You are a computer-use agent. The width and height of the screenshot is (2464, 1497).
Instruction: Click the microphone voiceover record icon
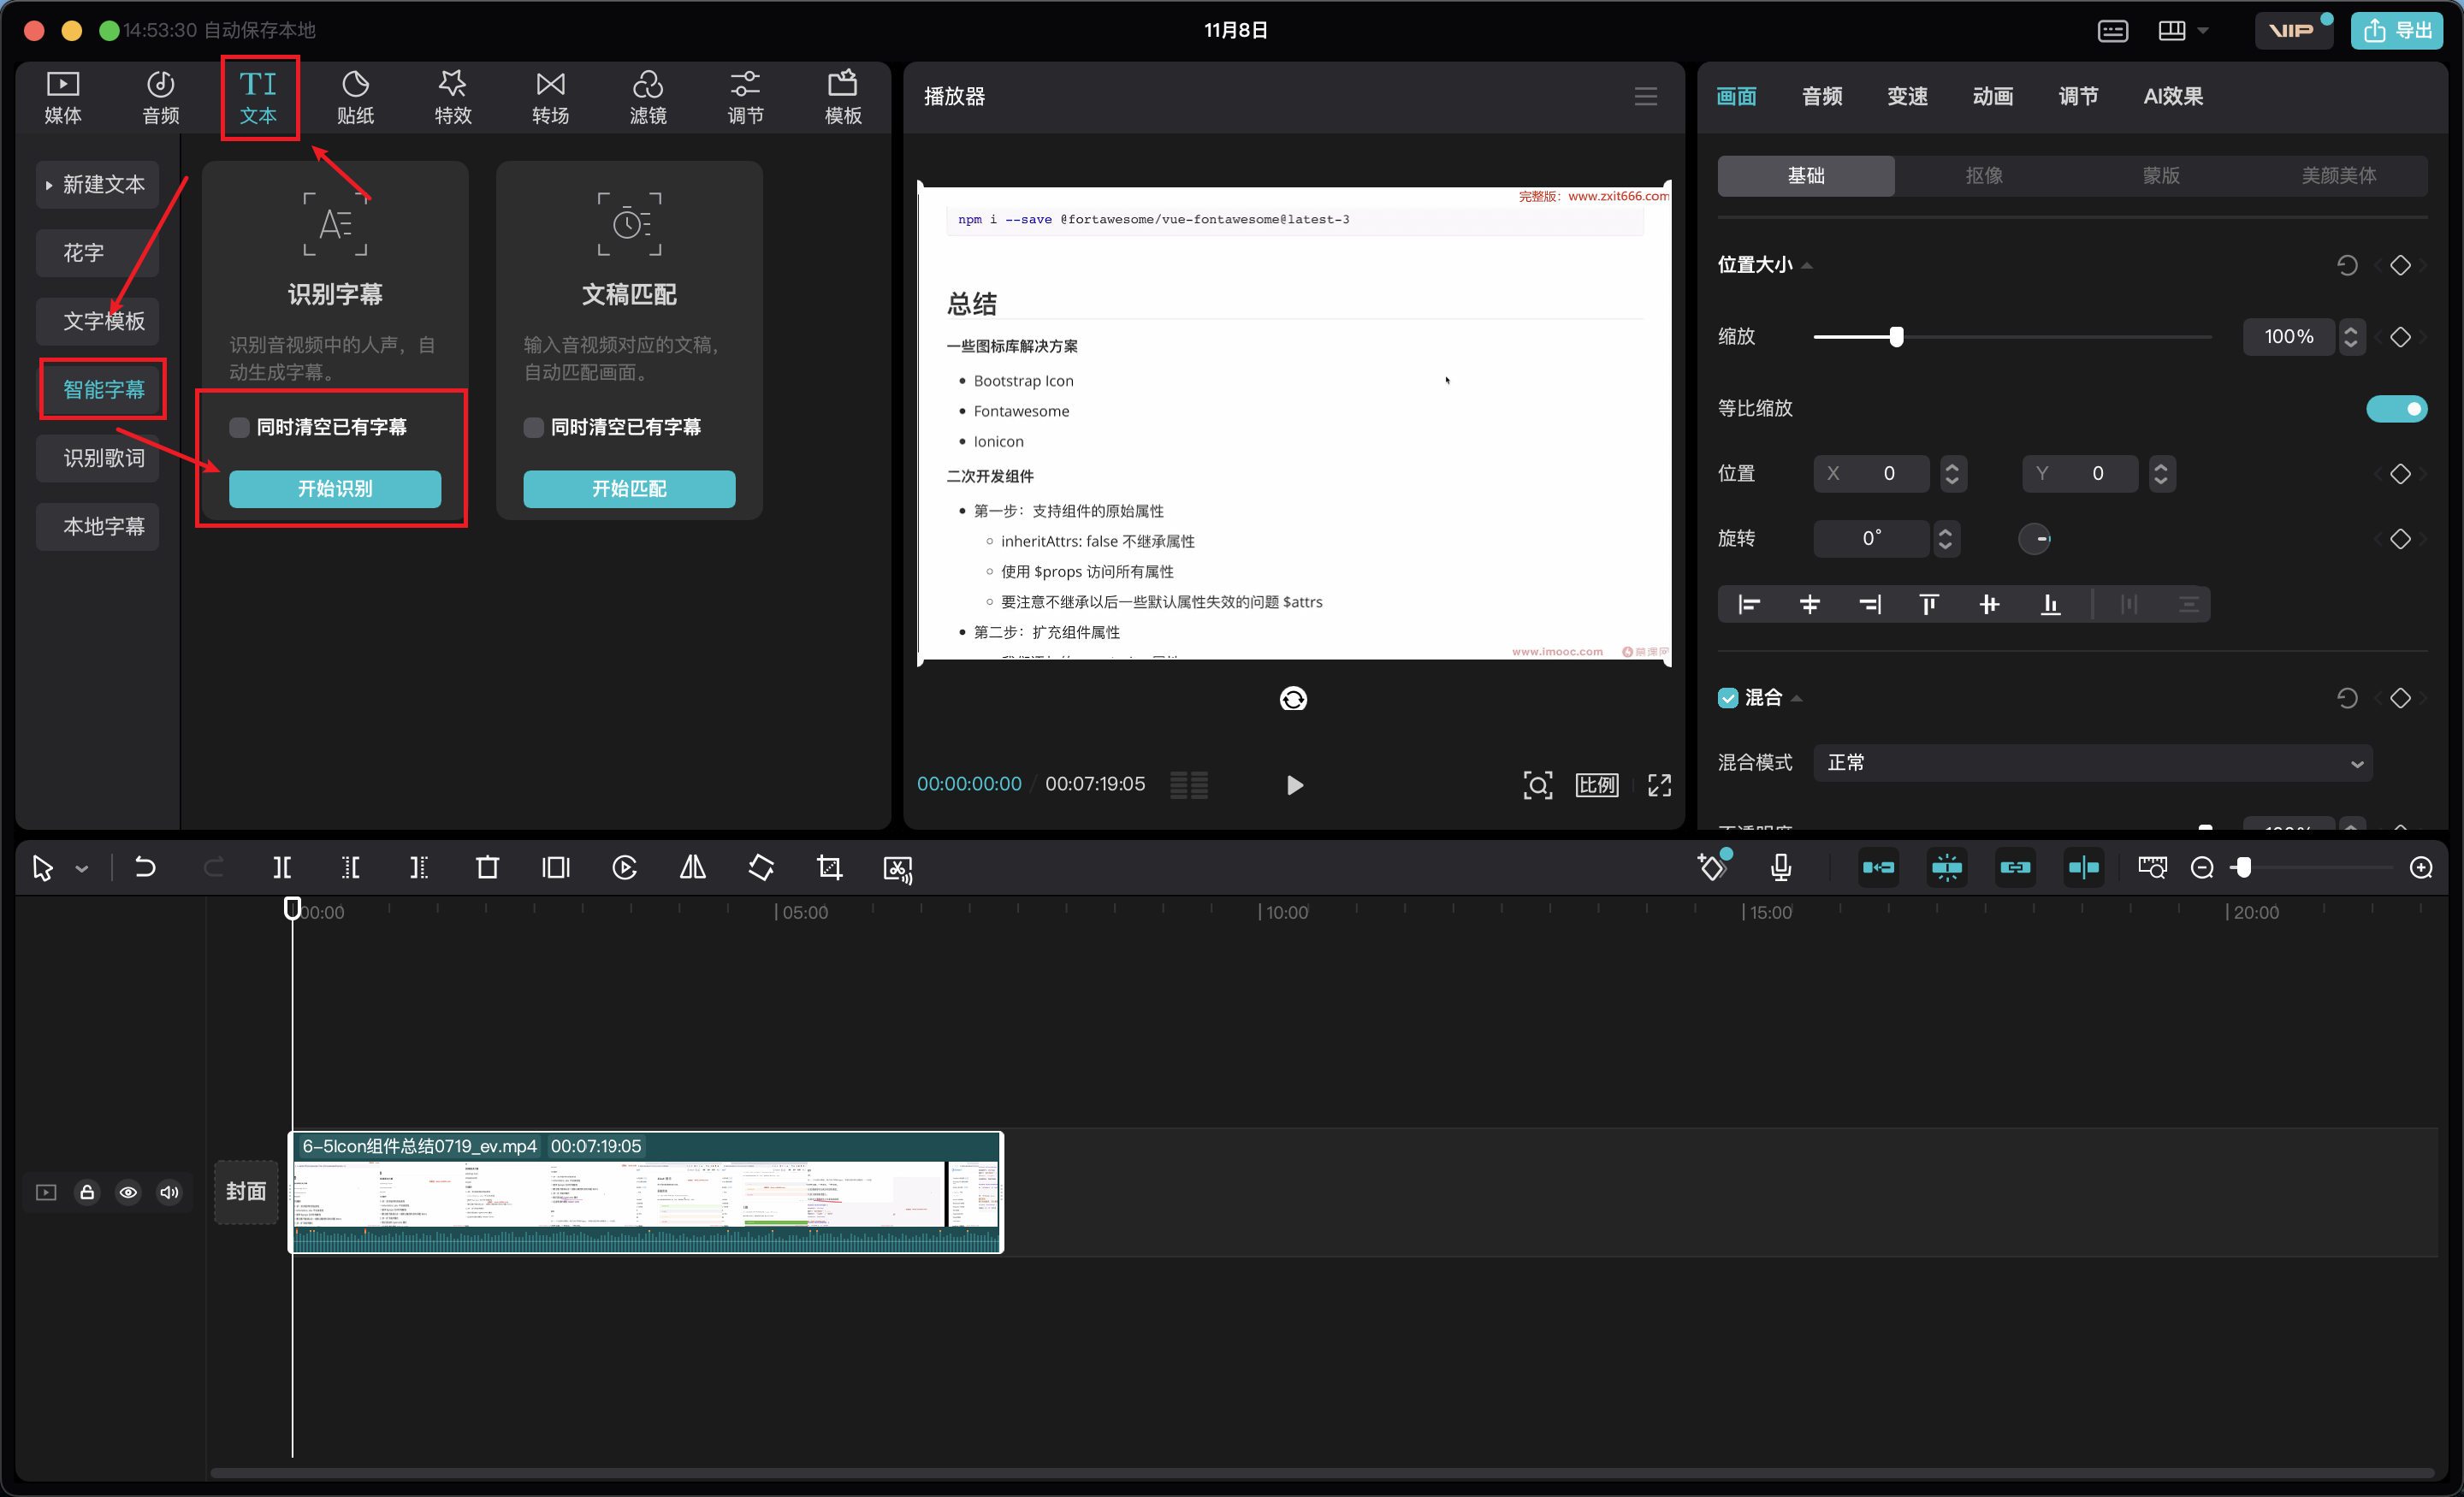point(1781,867)
